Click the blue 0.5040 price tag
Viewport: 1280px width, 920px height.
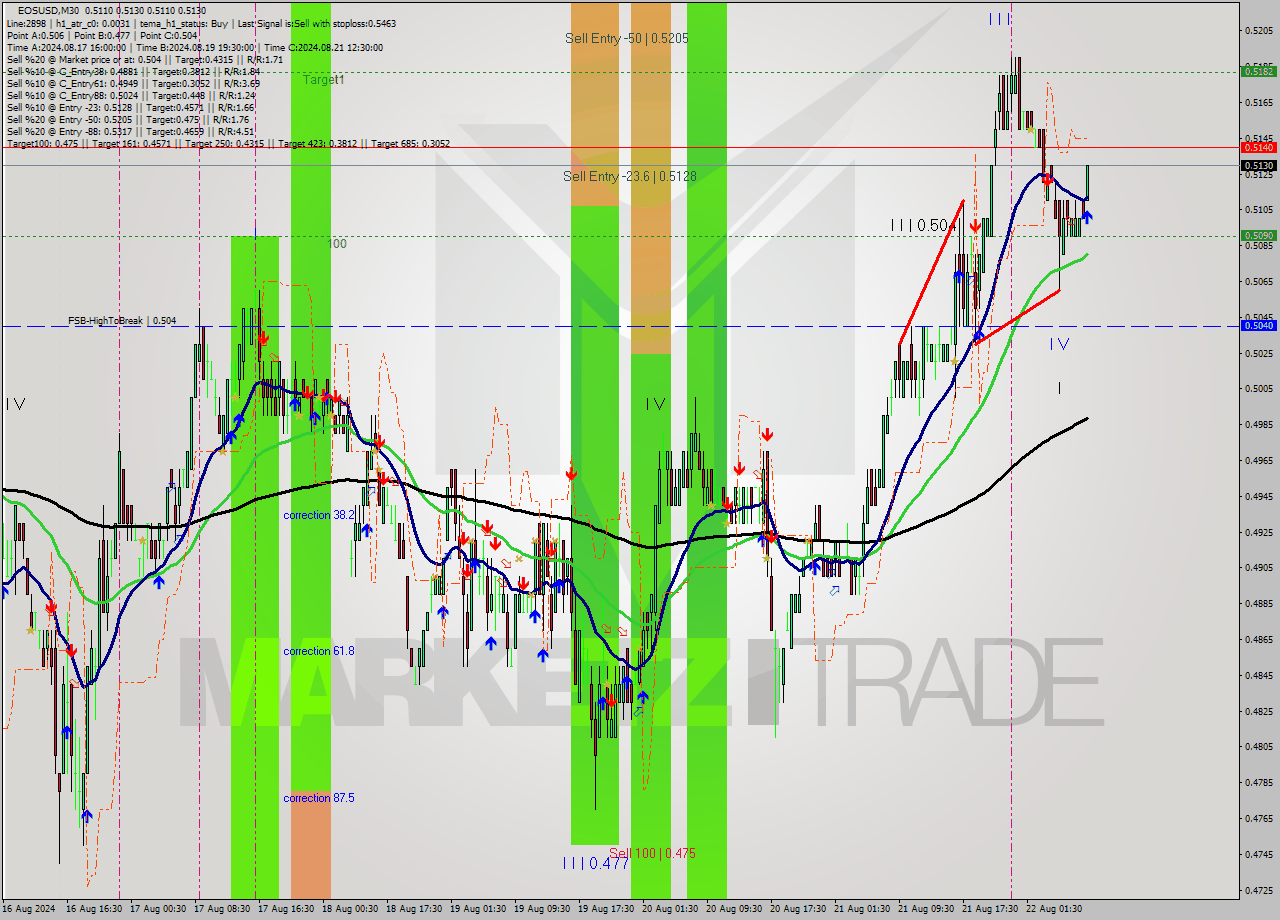[1258, 325]
